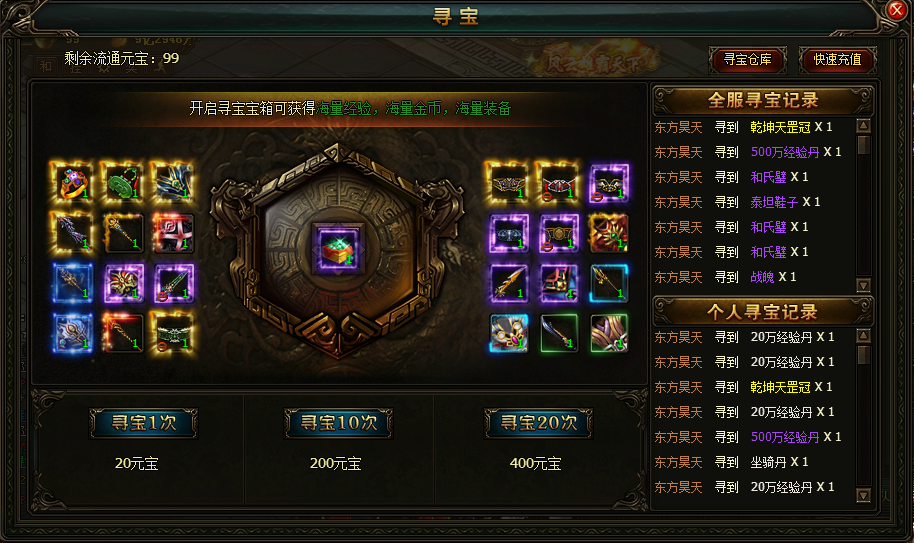Click the 寻宝10次 button
This screenshot has height=543, width=914.
[x=339, y=423]
